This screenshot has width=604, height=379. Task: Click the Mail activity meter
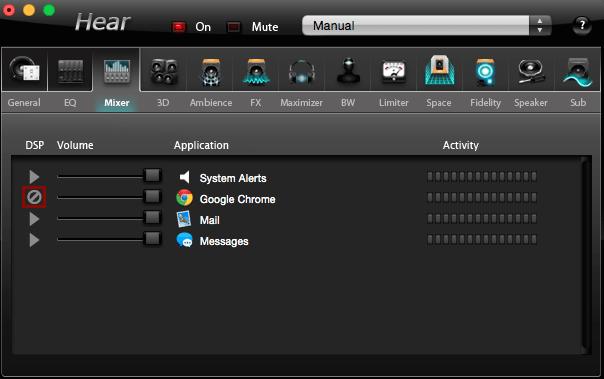pyautogui.click(x=482, y=219)
